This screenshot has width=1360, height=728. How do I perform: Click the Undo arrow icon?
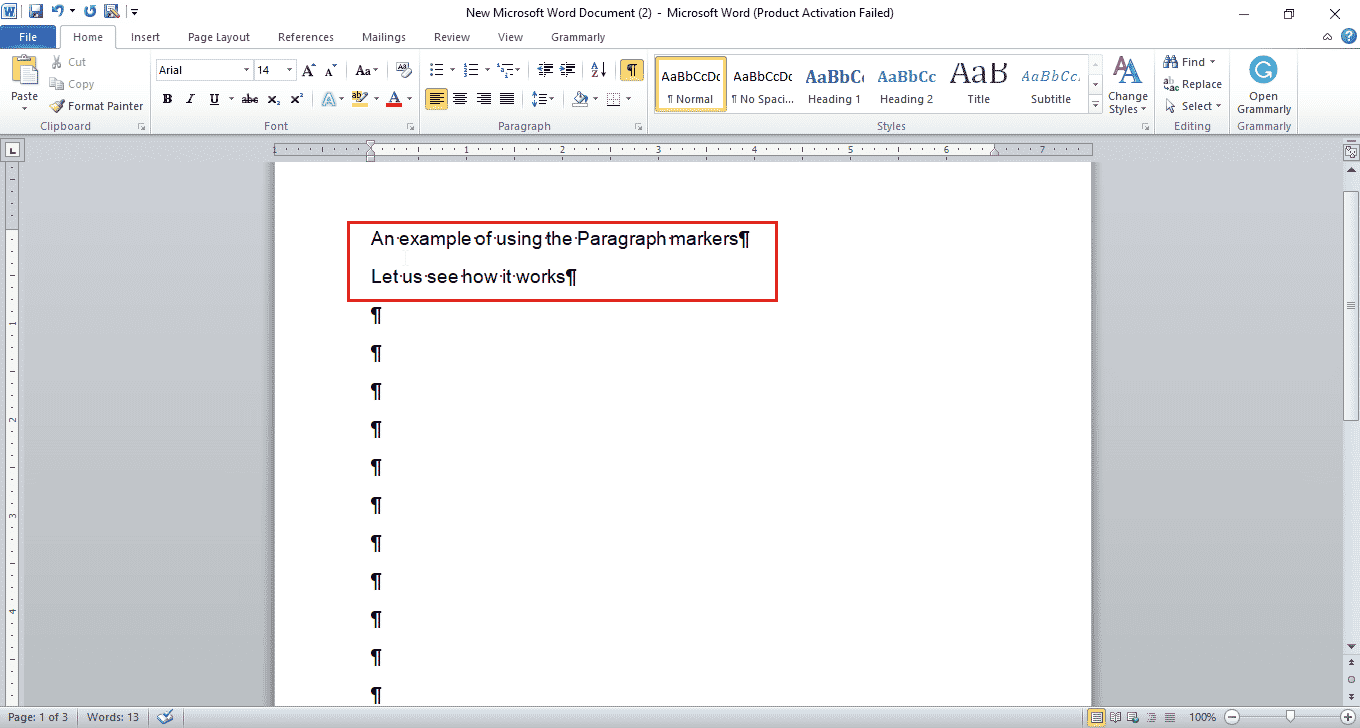(58, 12)
